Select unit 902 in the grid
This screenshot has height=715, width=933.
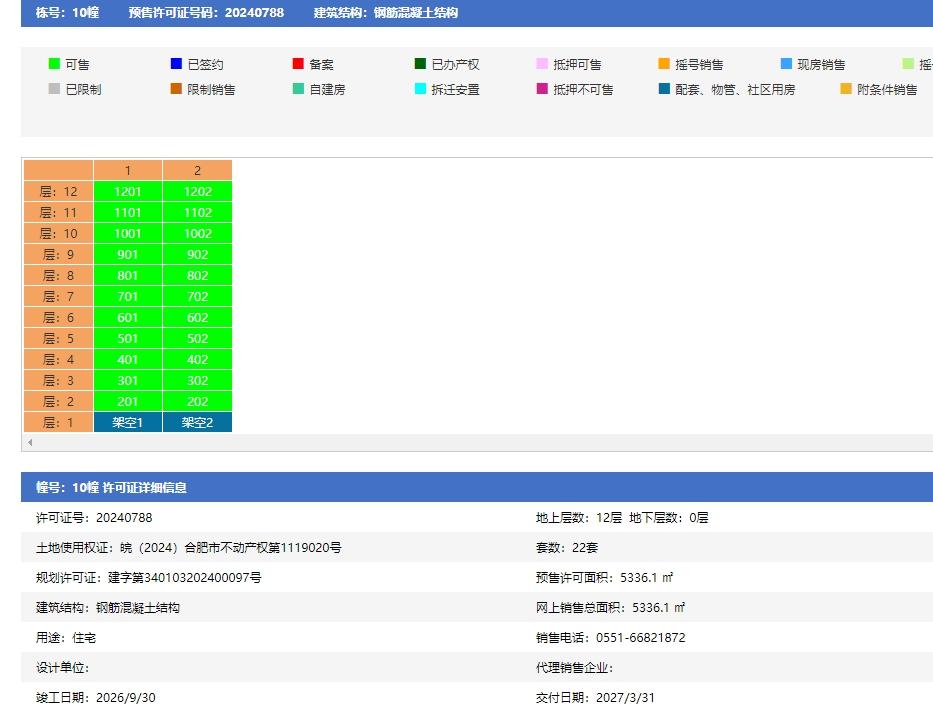(198, 255)
